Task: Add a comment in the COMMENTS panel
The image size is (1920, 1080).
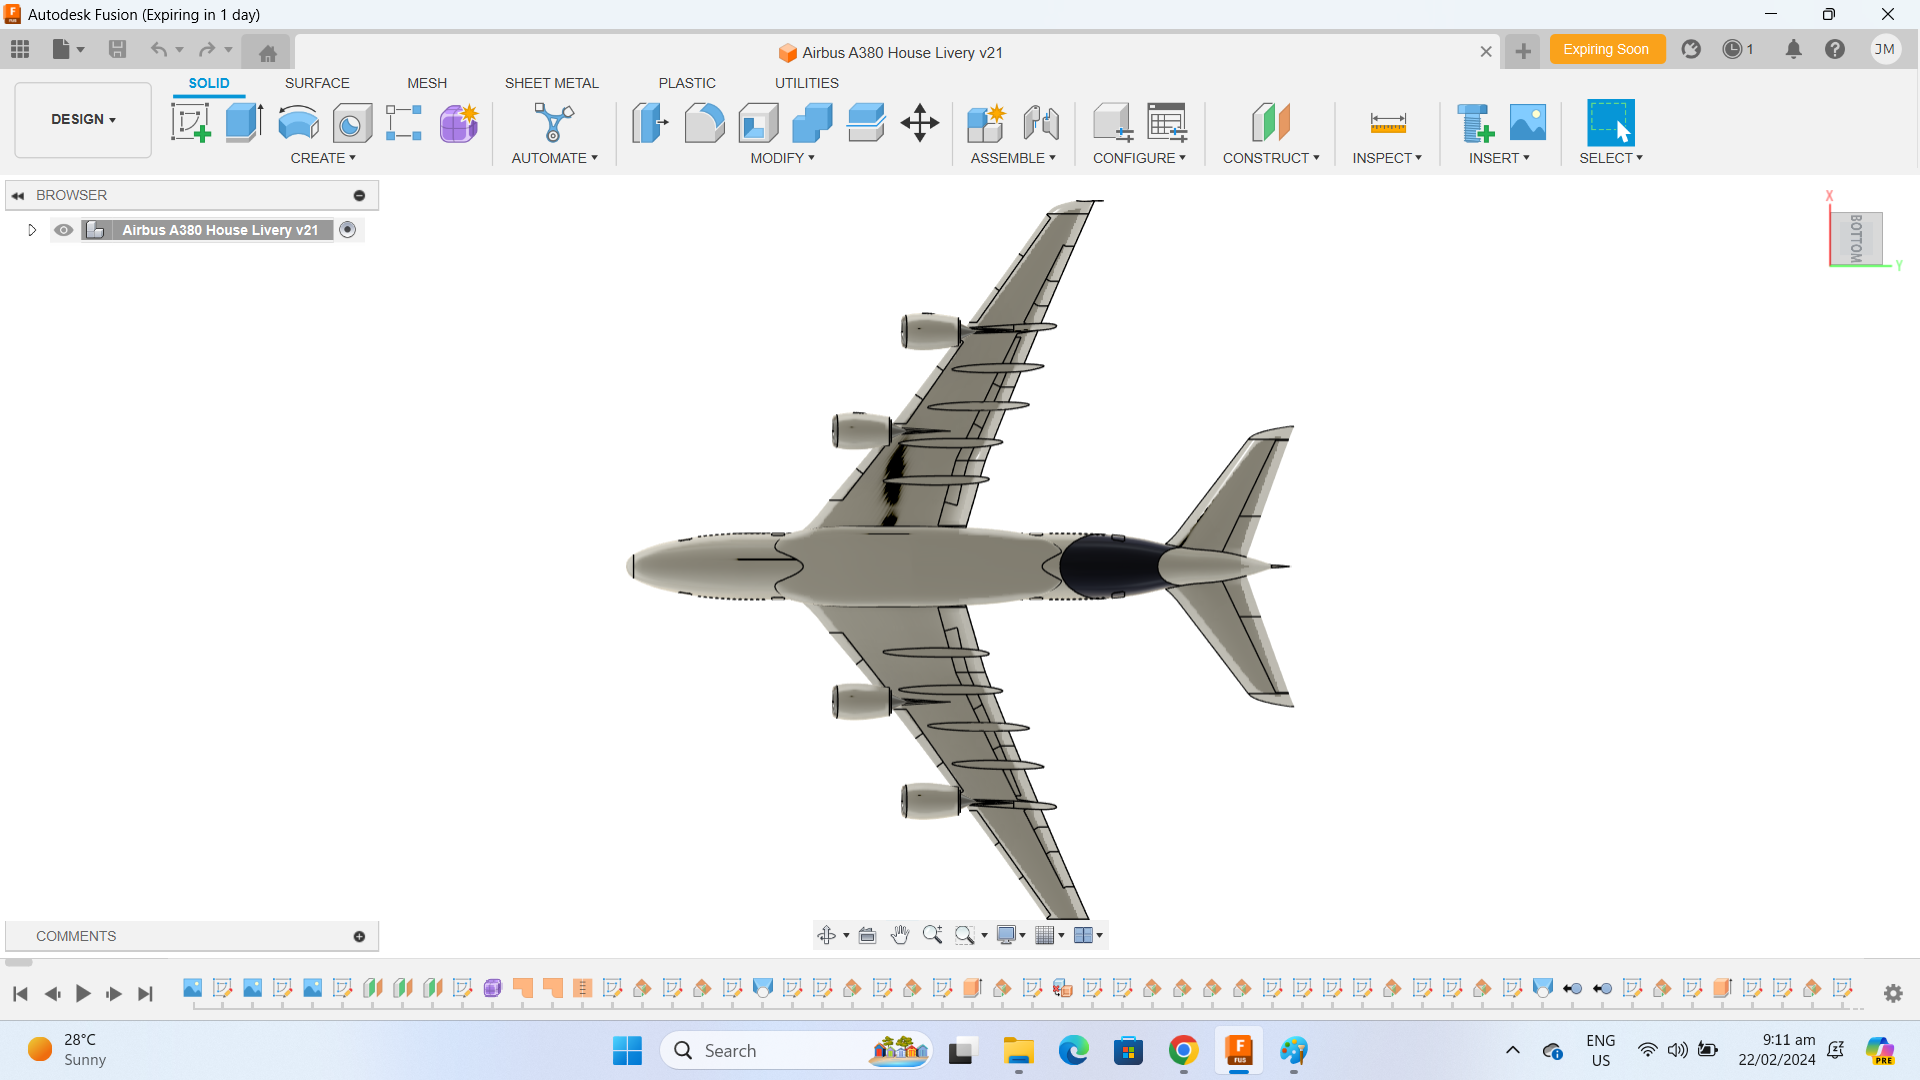Action: (357, 935)
